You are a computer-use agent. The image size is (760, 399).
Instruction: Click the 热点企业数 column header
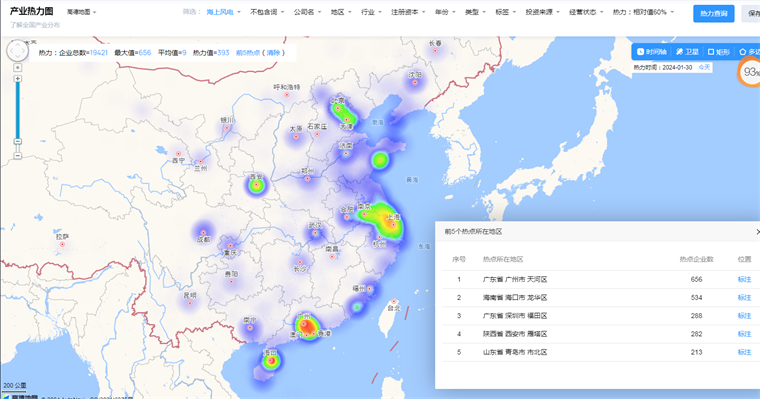point(697,259)
